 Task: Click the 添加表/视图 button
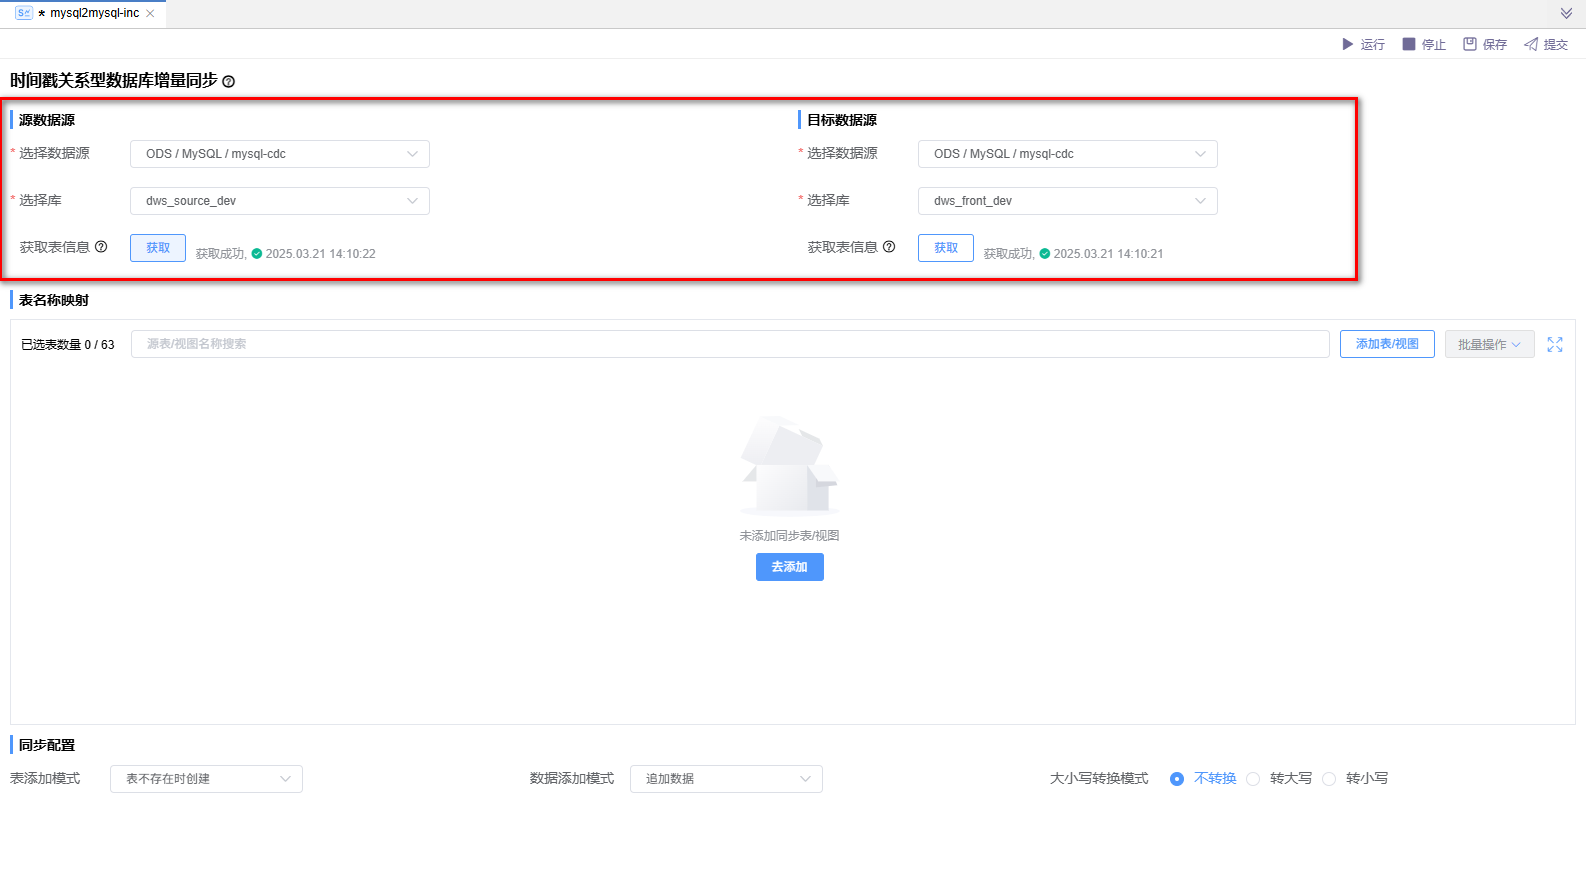point(1386,344)
